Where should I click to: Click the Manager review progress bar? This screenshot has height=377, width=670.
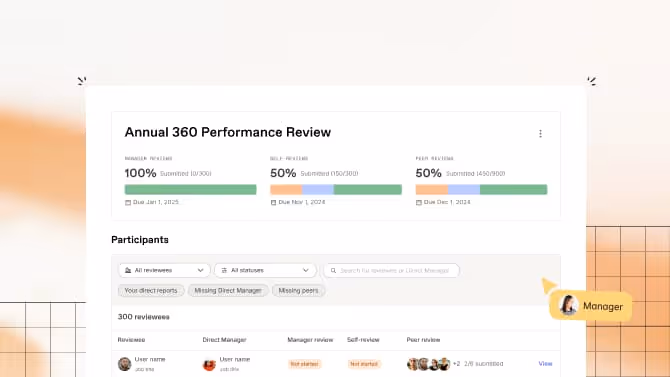point(191,189)
